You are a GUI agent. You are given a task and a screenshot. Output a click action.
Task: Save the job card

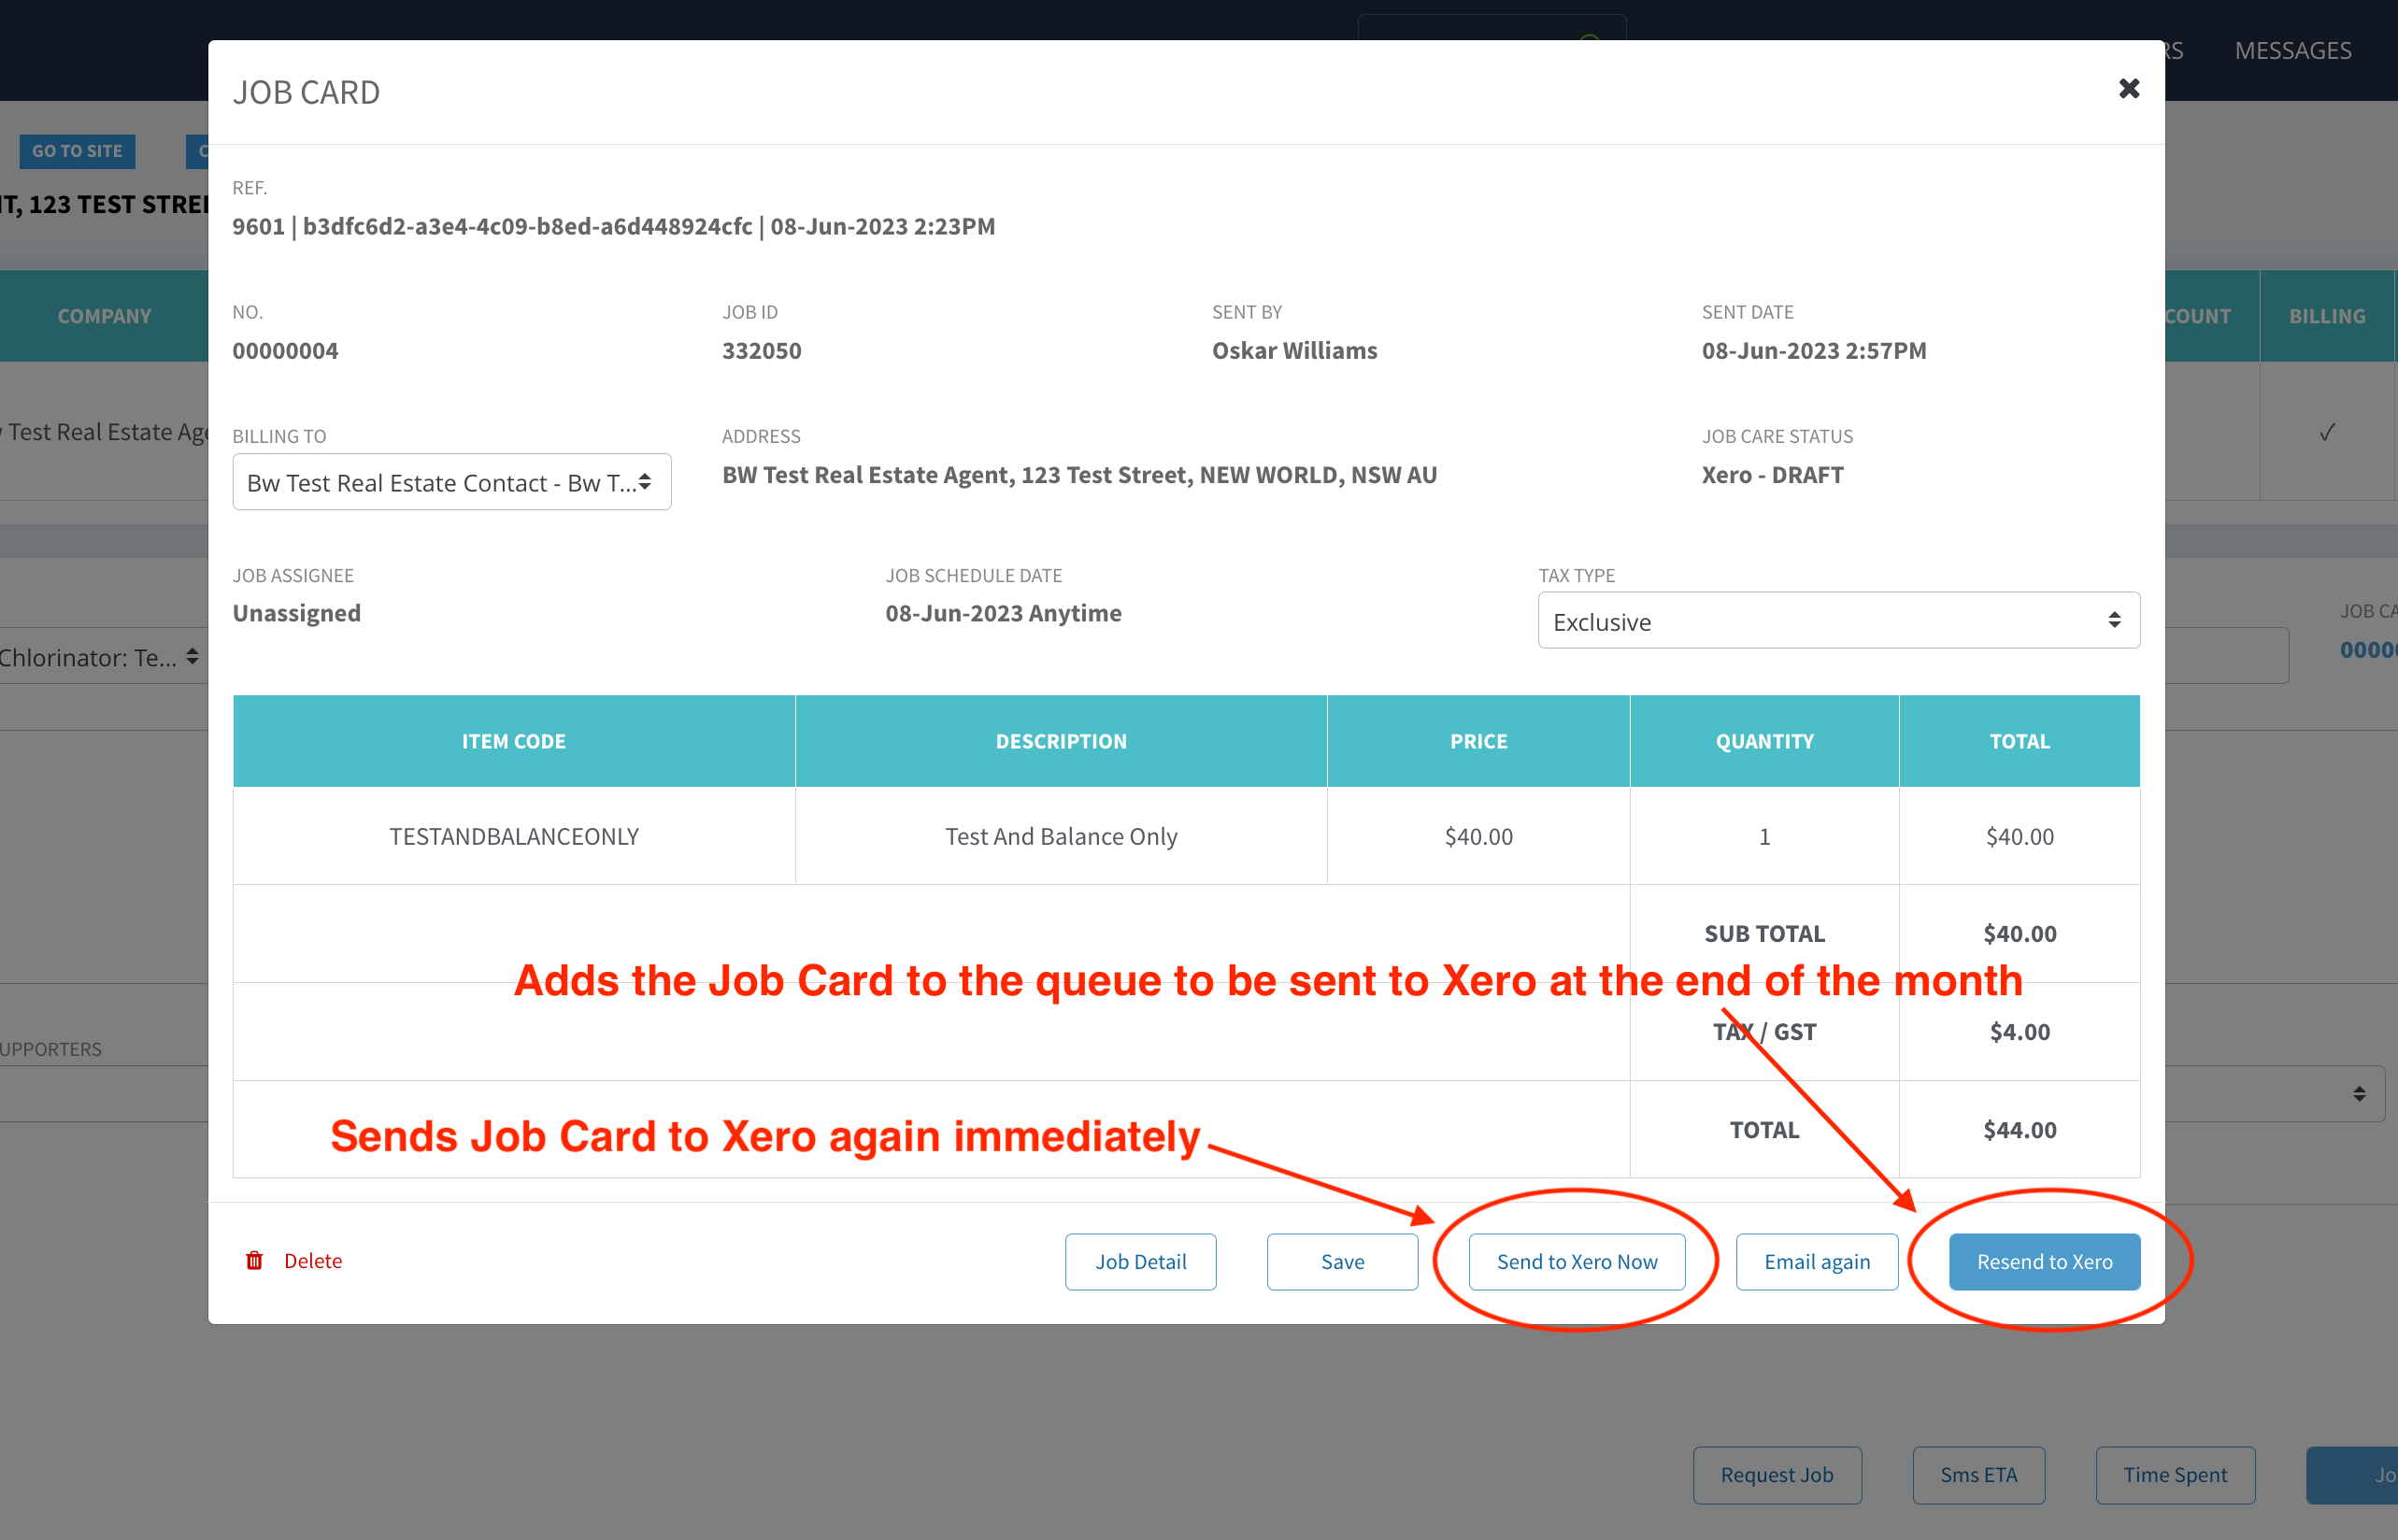click(1342, 1262)
